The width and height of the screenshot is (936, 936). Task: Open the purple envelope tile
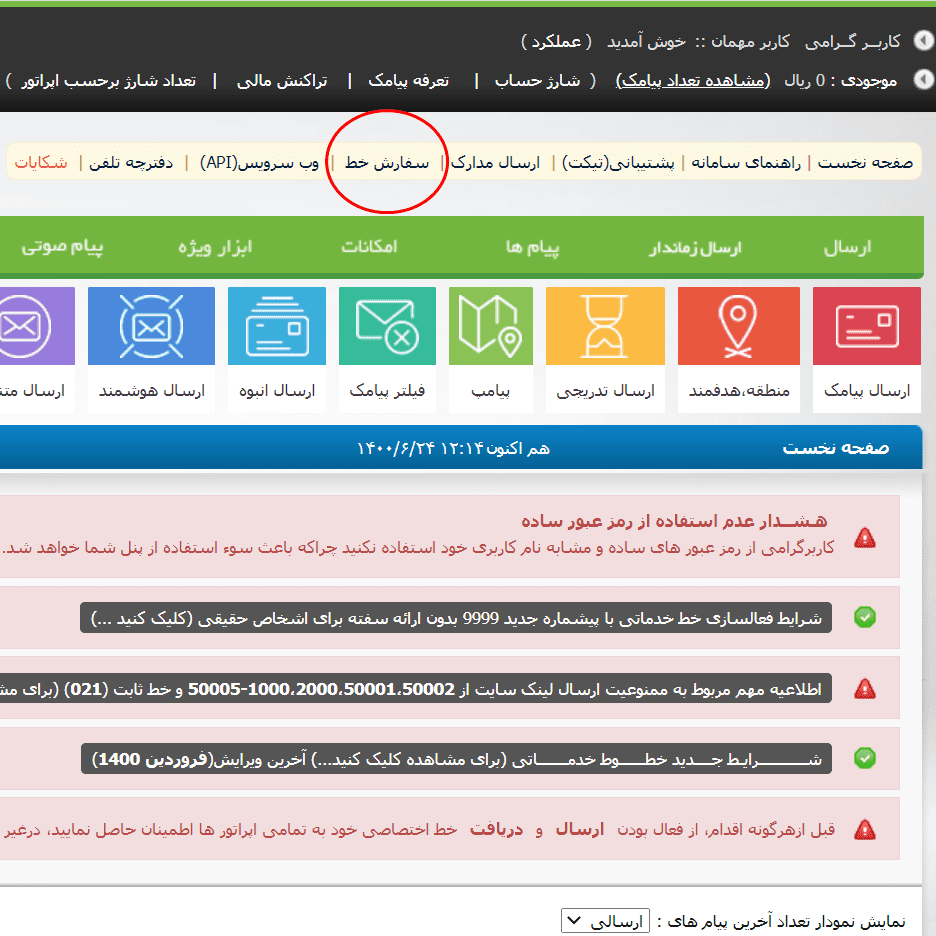(x=37, y=326)
